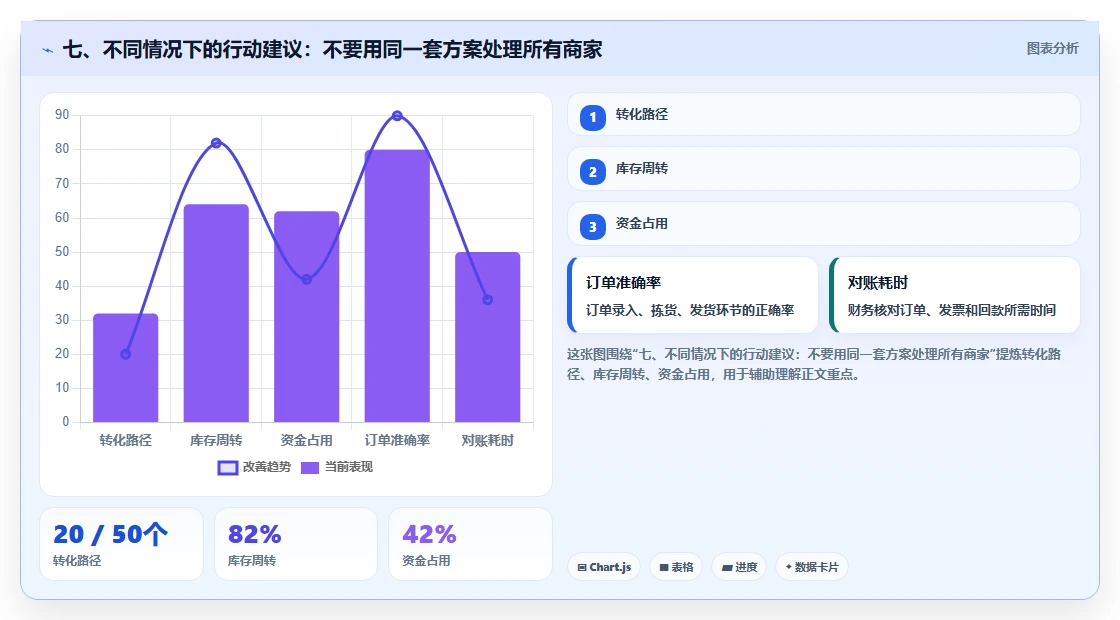The width and height of the screenshot is (1120, 620).
Task: Click the 库存周转 list row text
Action: (641, 169)
